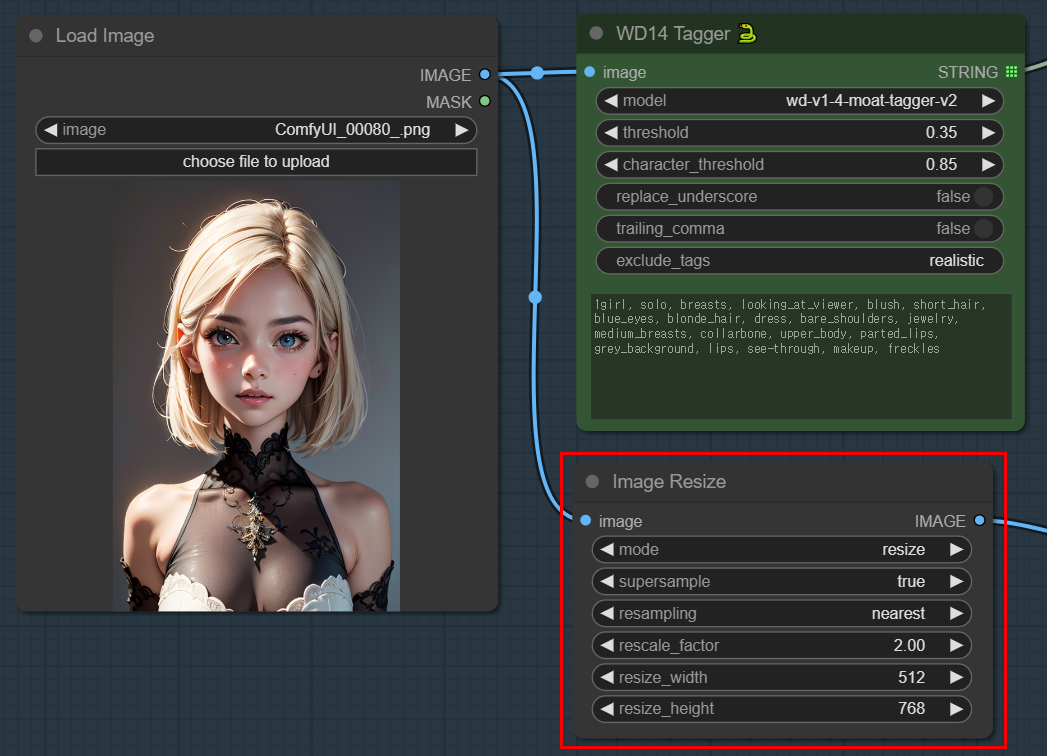The image size is (1047, 756).
Task: Select next model in WD14 Tagger
Action: click(x=988, y=101)
